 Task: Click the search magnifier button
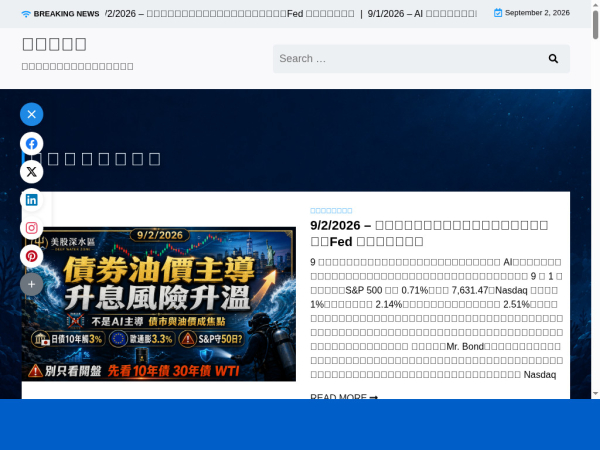coord(553,59)
